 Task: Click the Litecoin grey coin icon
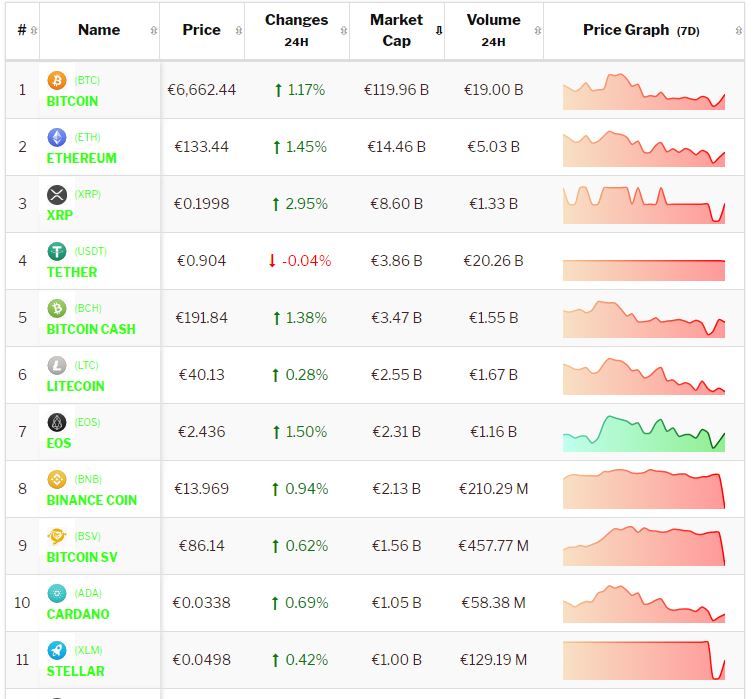click(57, 365)
